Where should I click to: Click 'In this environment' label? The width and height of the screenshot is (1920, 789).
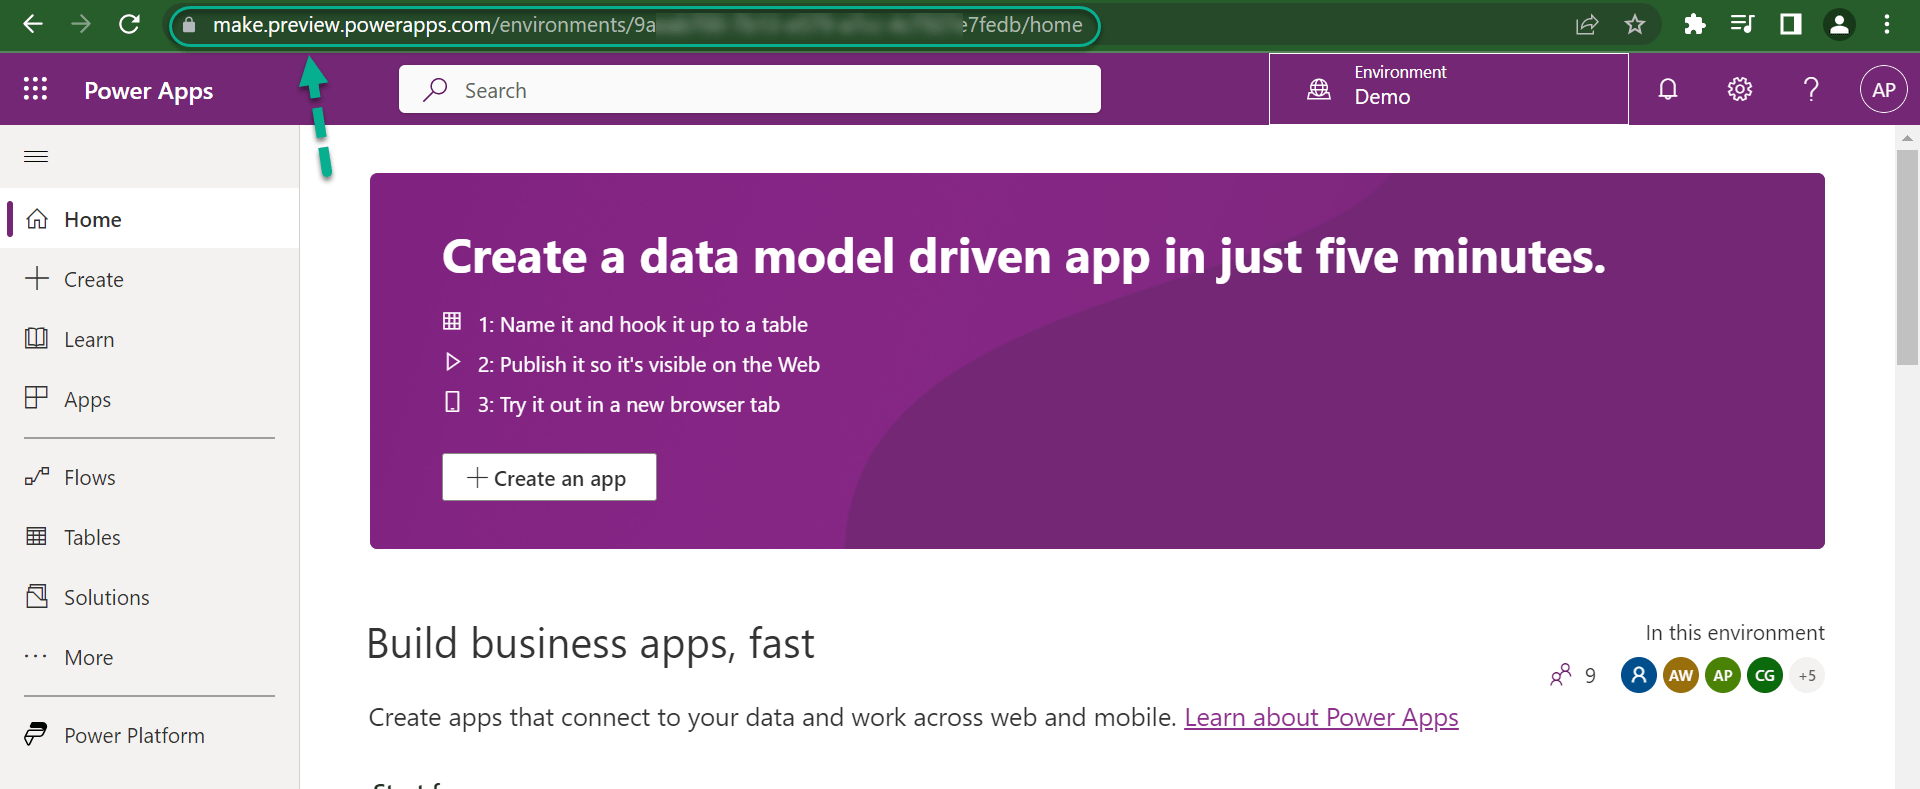(x=1735, y=633)
